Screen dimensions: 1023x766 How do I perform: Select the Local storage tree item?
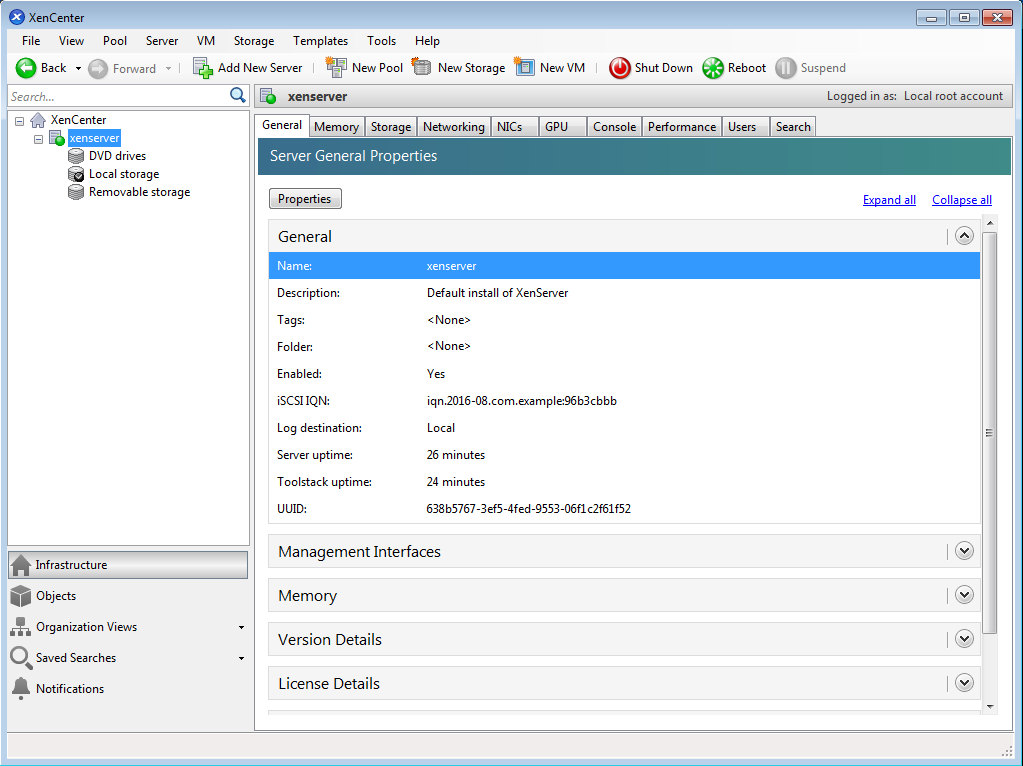[123, 174]
